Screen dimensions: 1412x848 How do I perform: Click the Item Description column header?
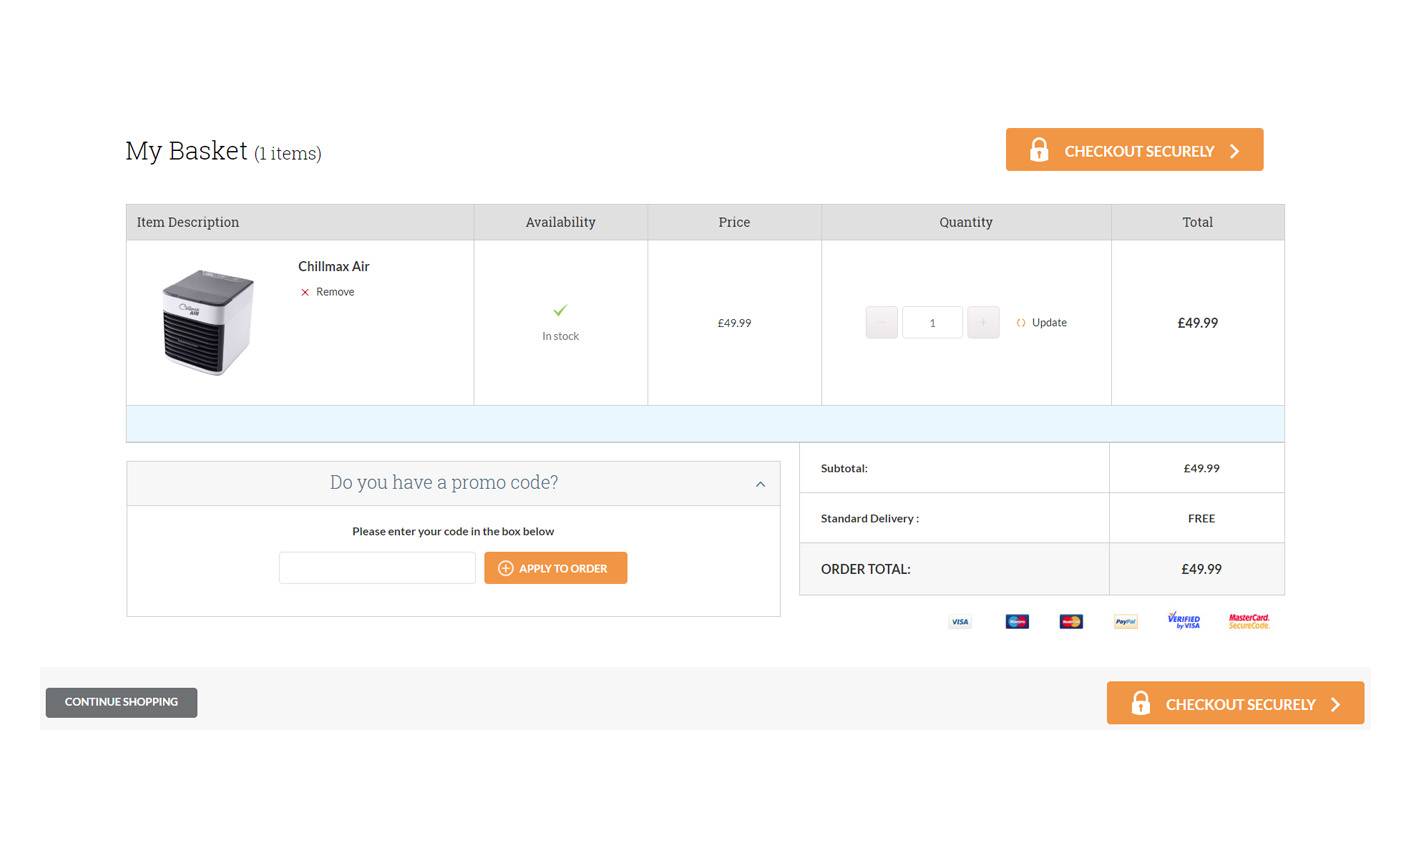(x=188, y=222)
